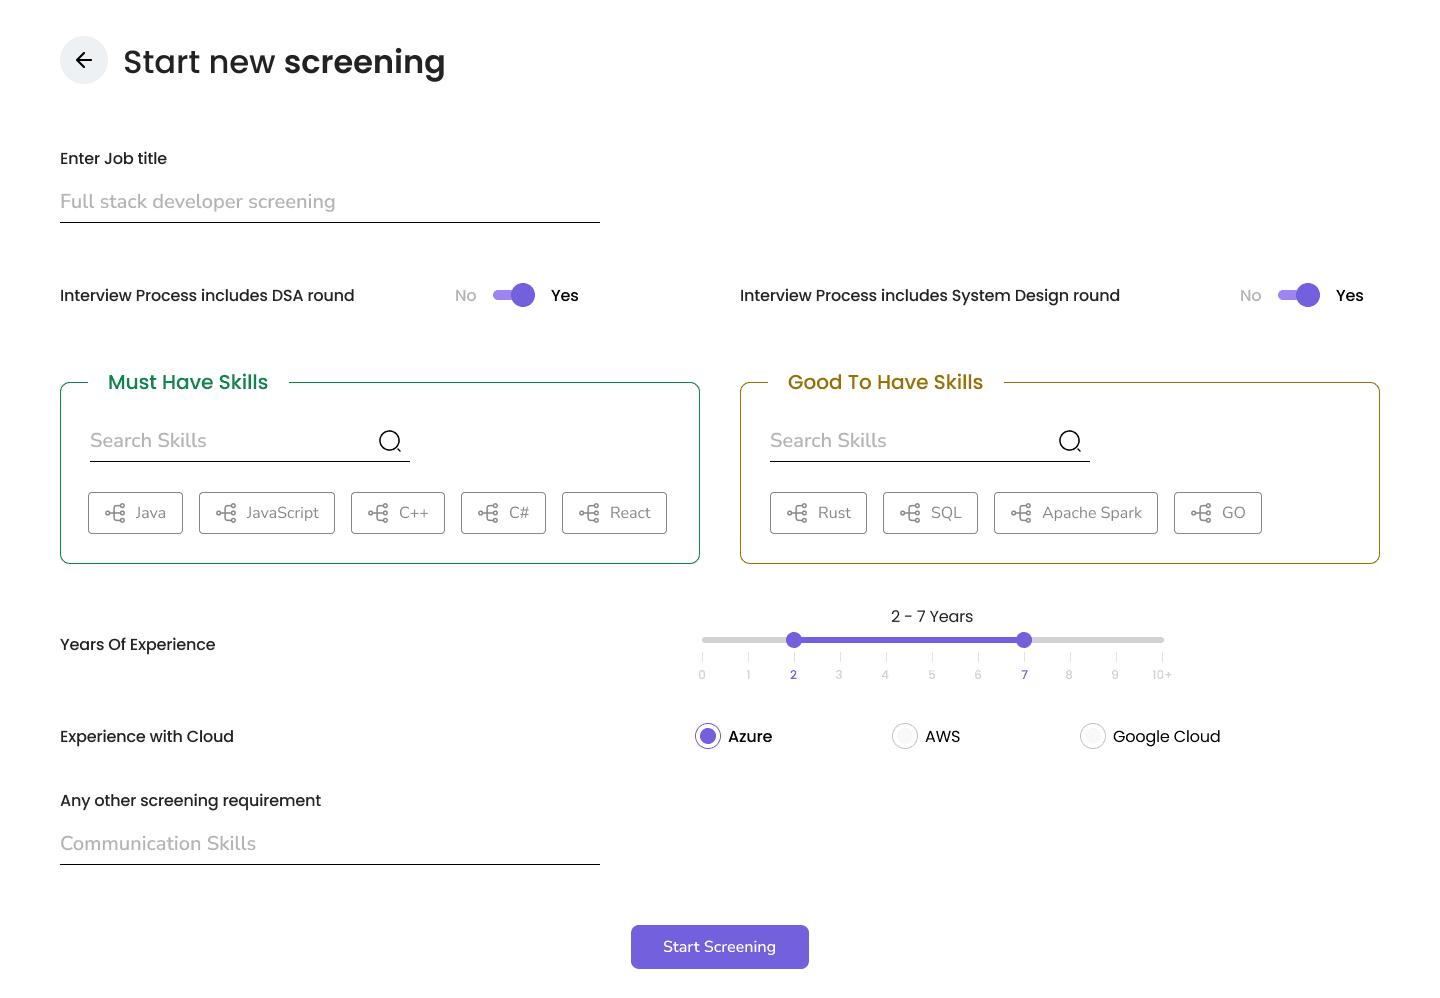Toggle the System Design round switch

[x=1299, y=295]
